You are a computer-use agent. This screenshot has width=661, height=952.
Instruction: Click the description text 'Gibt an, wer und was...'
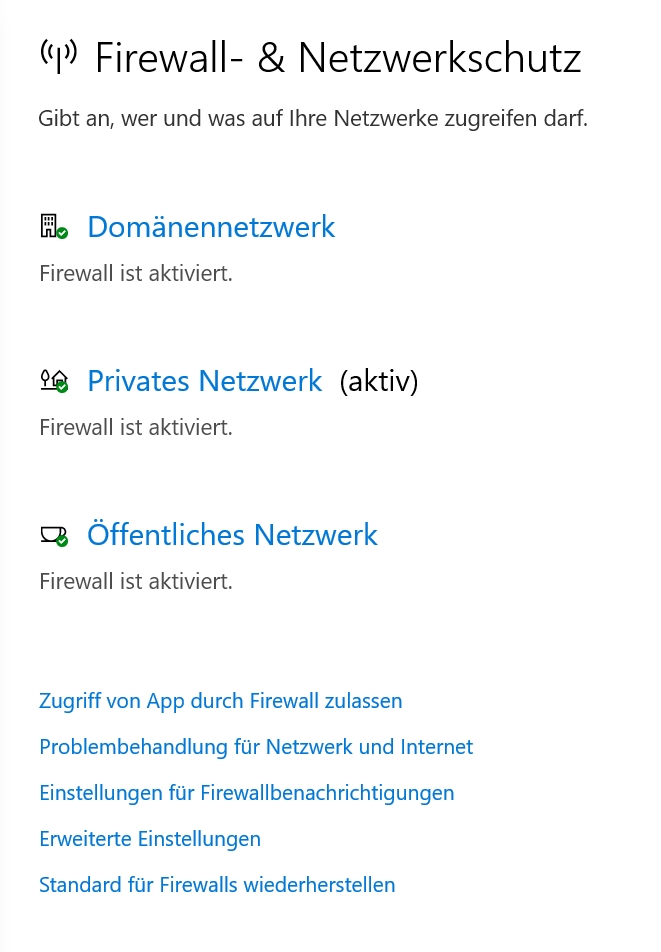[312, 119]
